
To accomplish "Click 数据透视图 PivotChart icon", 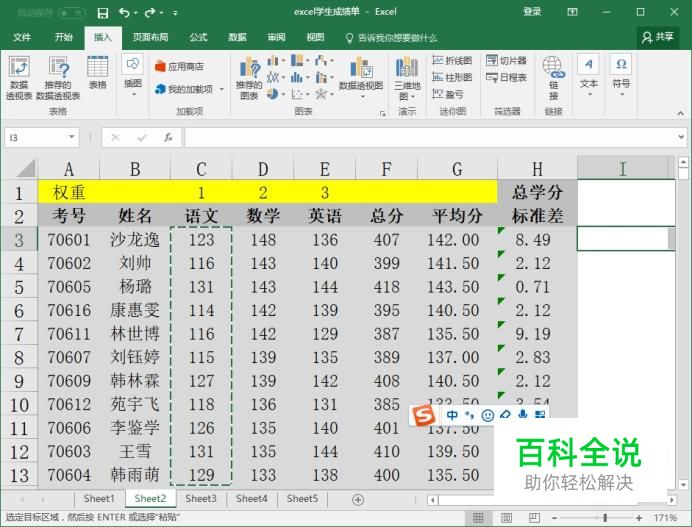I will click(x=361, y=76).
